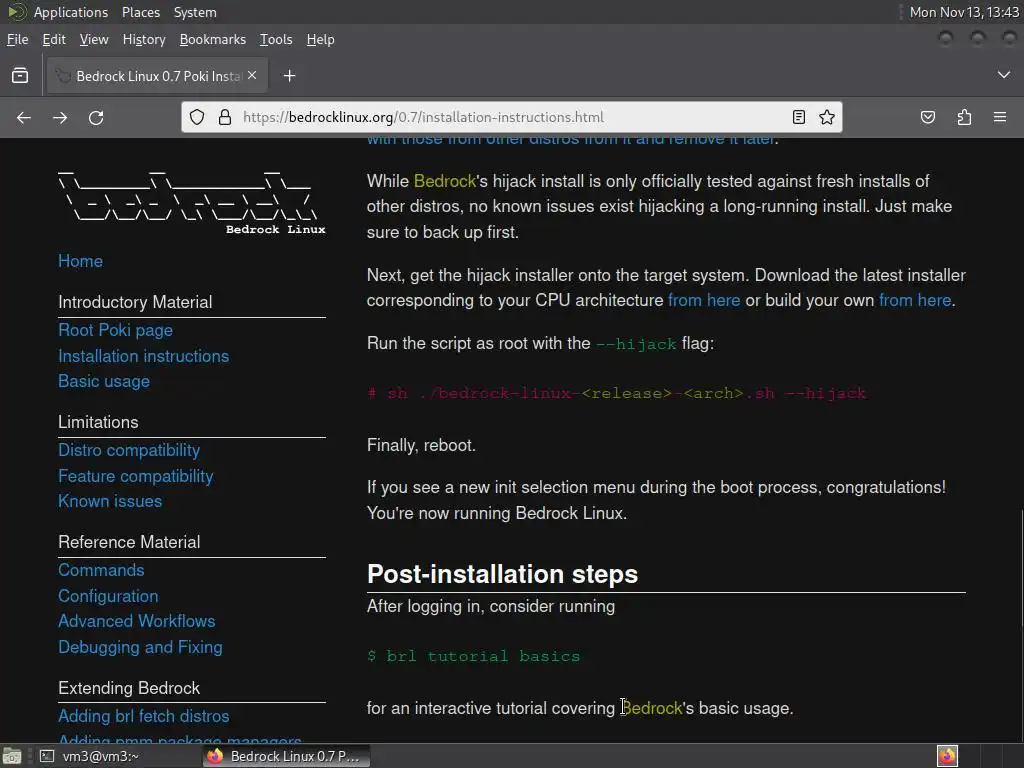Screen dimensions: 1024x768
Task: Click the 'brl tutorial basics' command text
Action: click(473, 656)
